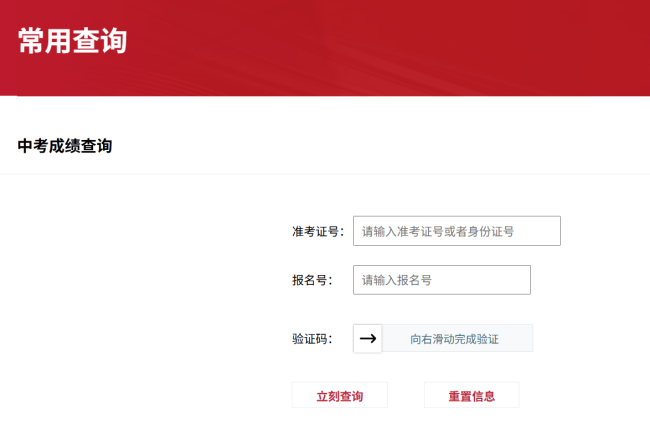Click placeholder text 请输入报名号

pos(397,281)
